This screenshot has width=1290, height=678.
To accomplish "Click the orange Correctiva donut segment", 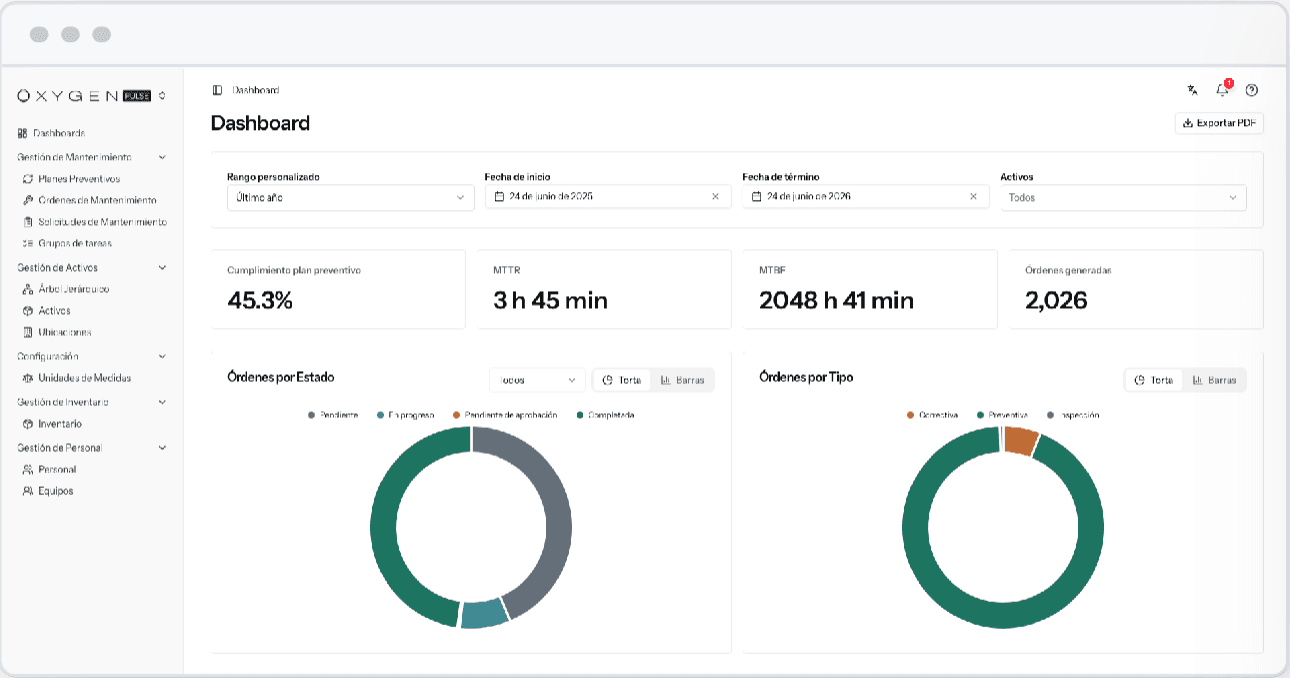I will [1020, 441].
